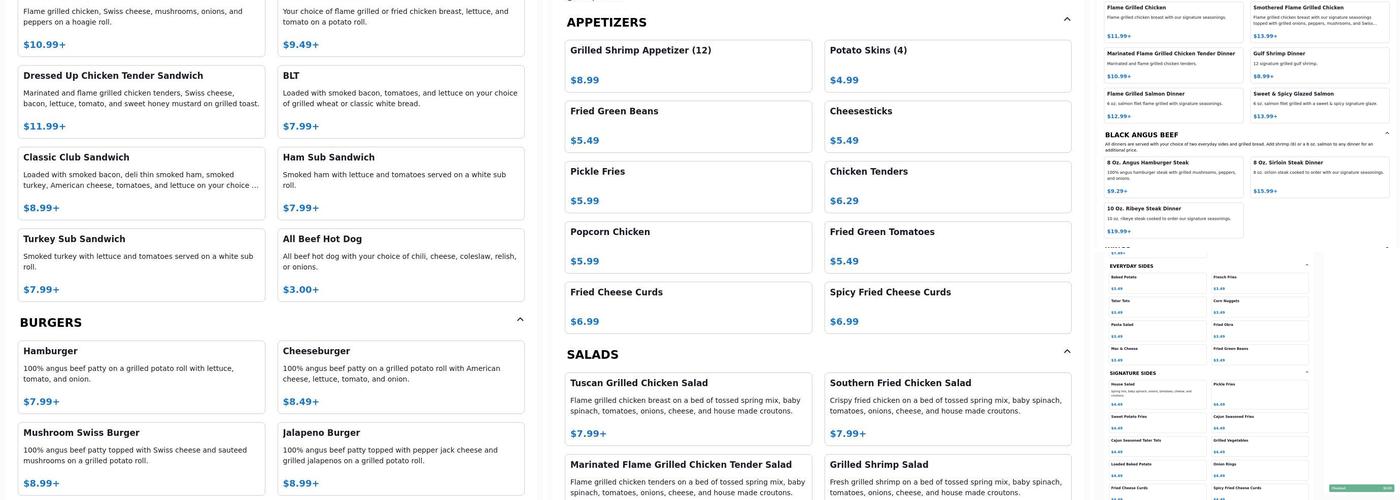The image size is (1400, 500).
Task: Open the Tuscan Grilled Chicken Salad
Action: tap(689, 408)
